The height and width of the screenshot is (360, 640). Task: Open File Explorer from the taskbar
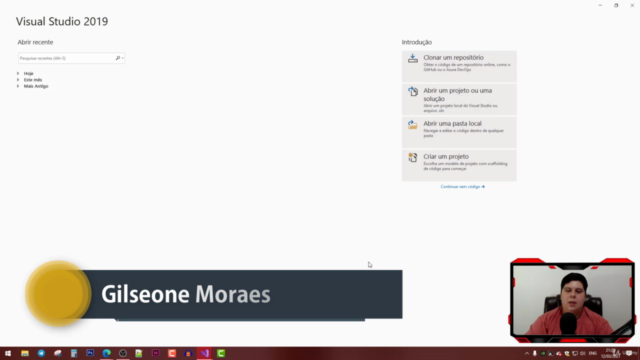25,353
